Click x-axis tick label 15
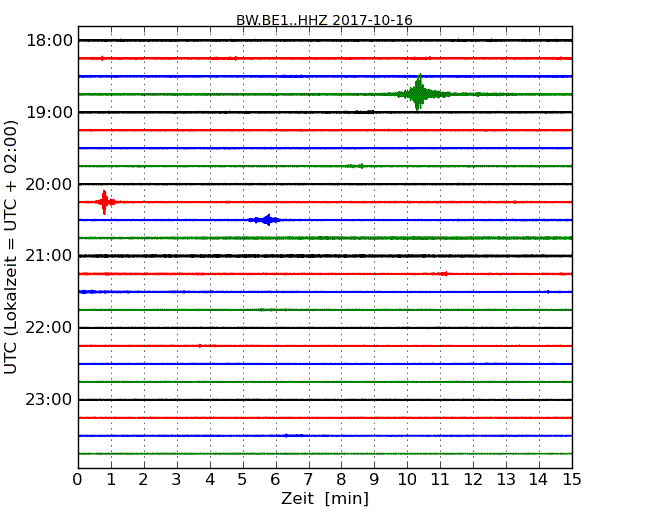This screenshot has height=520, width=650. pos(572,480)
